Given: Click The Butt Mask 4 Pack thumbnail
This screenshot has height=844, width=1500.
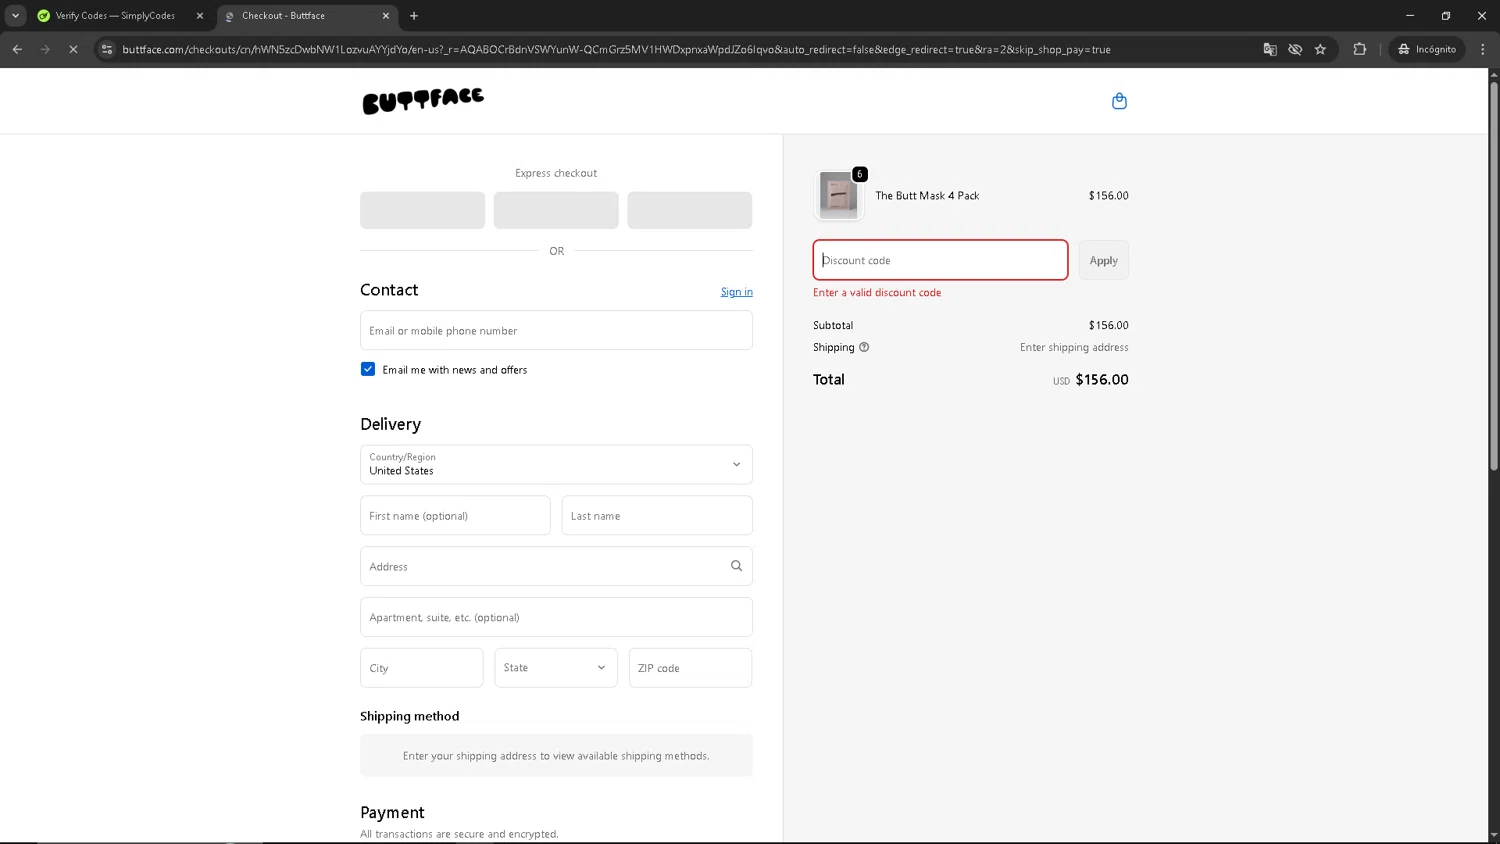Looking at the screenshot, I should coord(839,195).
